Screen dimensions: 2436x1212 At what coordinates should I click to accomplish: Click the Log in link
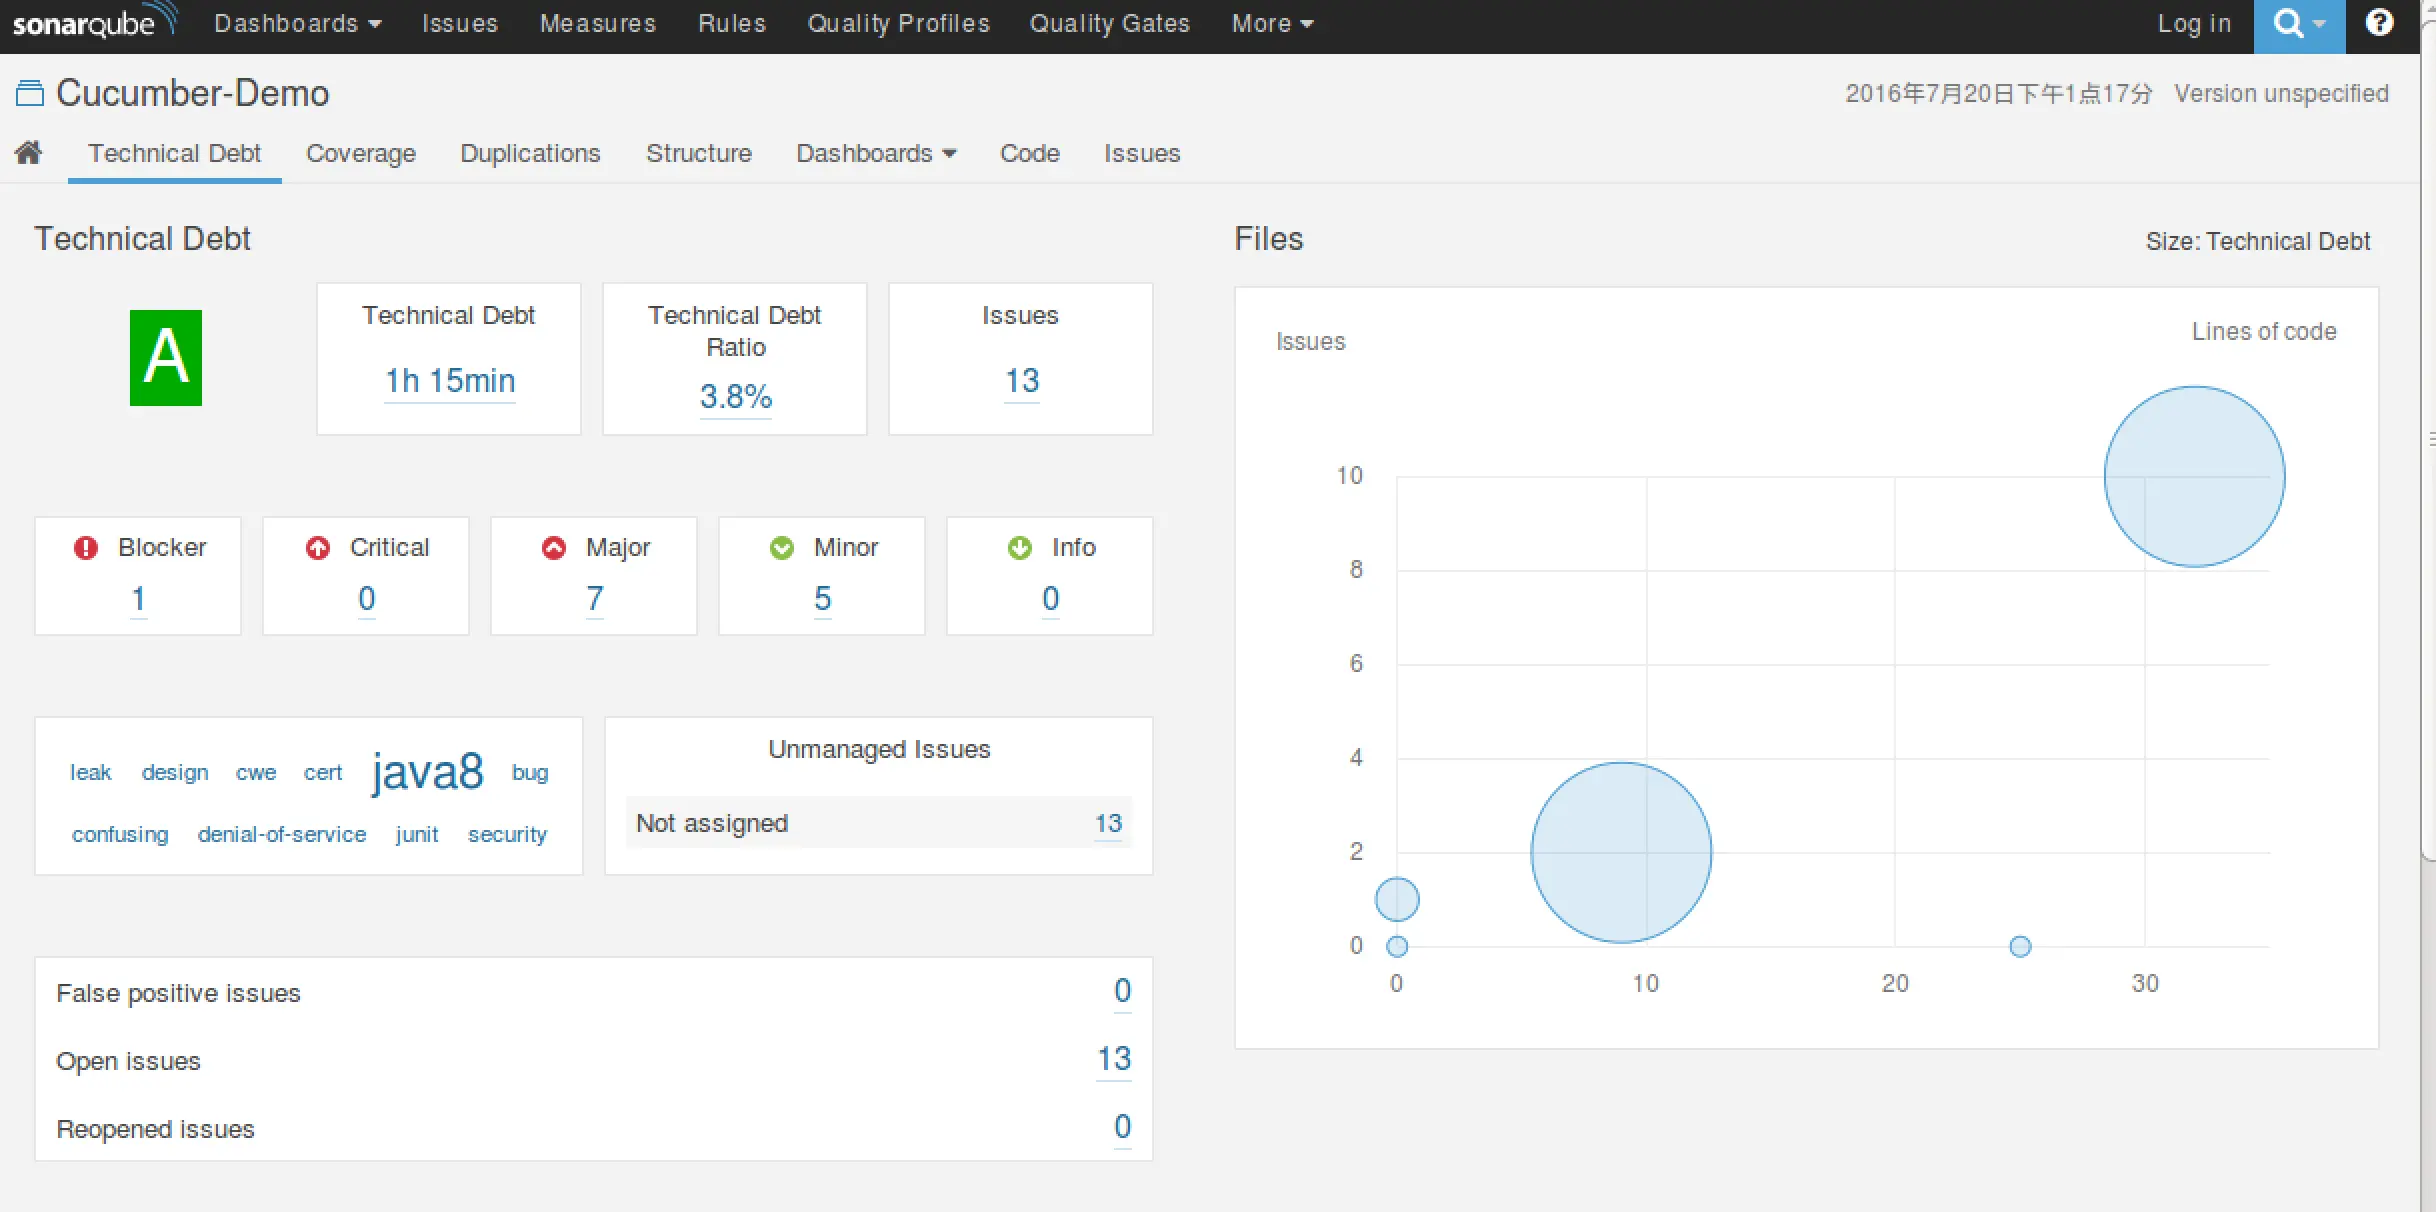[x=2194, y=23]
